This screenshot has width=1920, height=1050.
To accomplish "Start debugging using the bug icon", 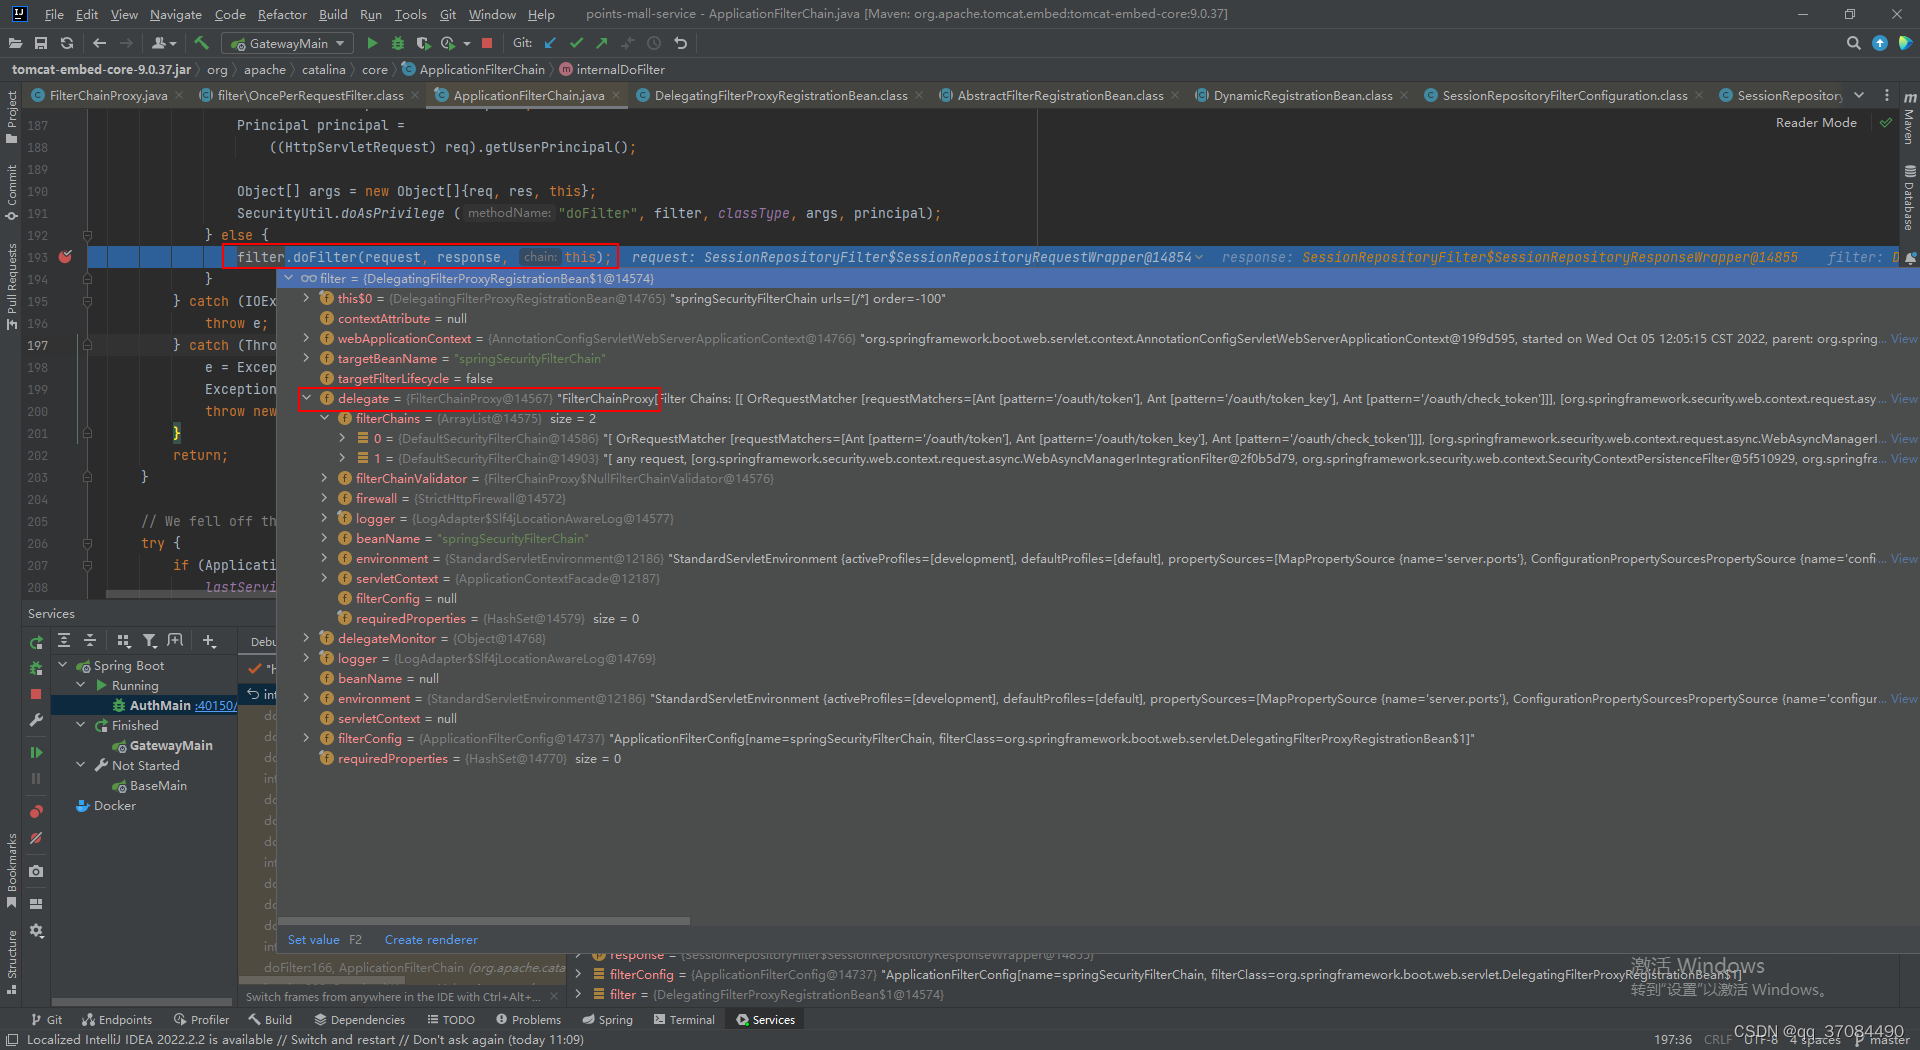I will (397, 43).
